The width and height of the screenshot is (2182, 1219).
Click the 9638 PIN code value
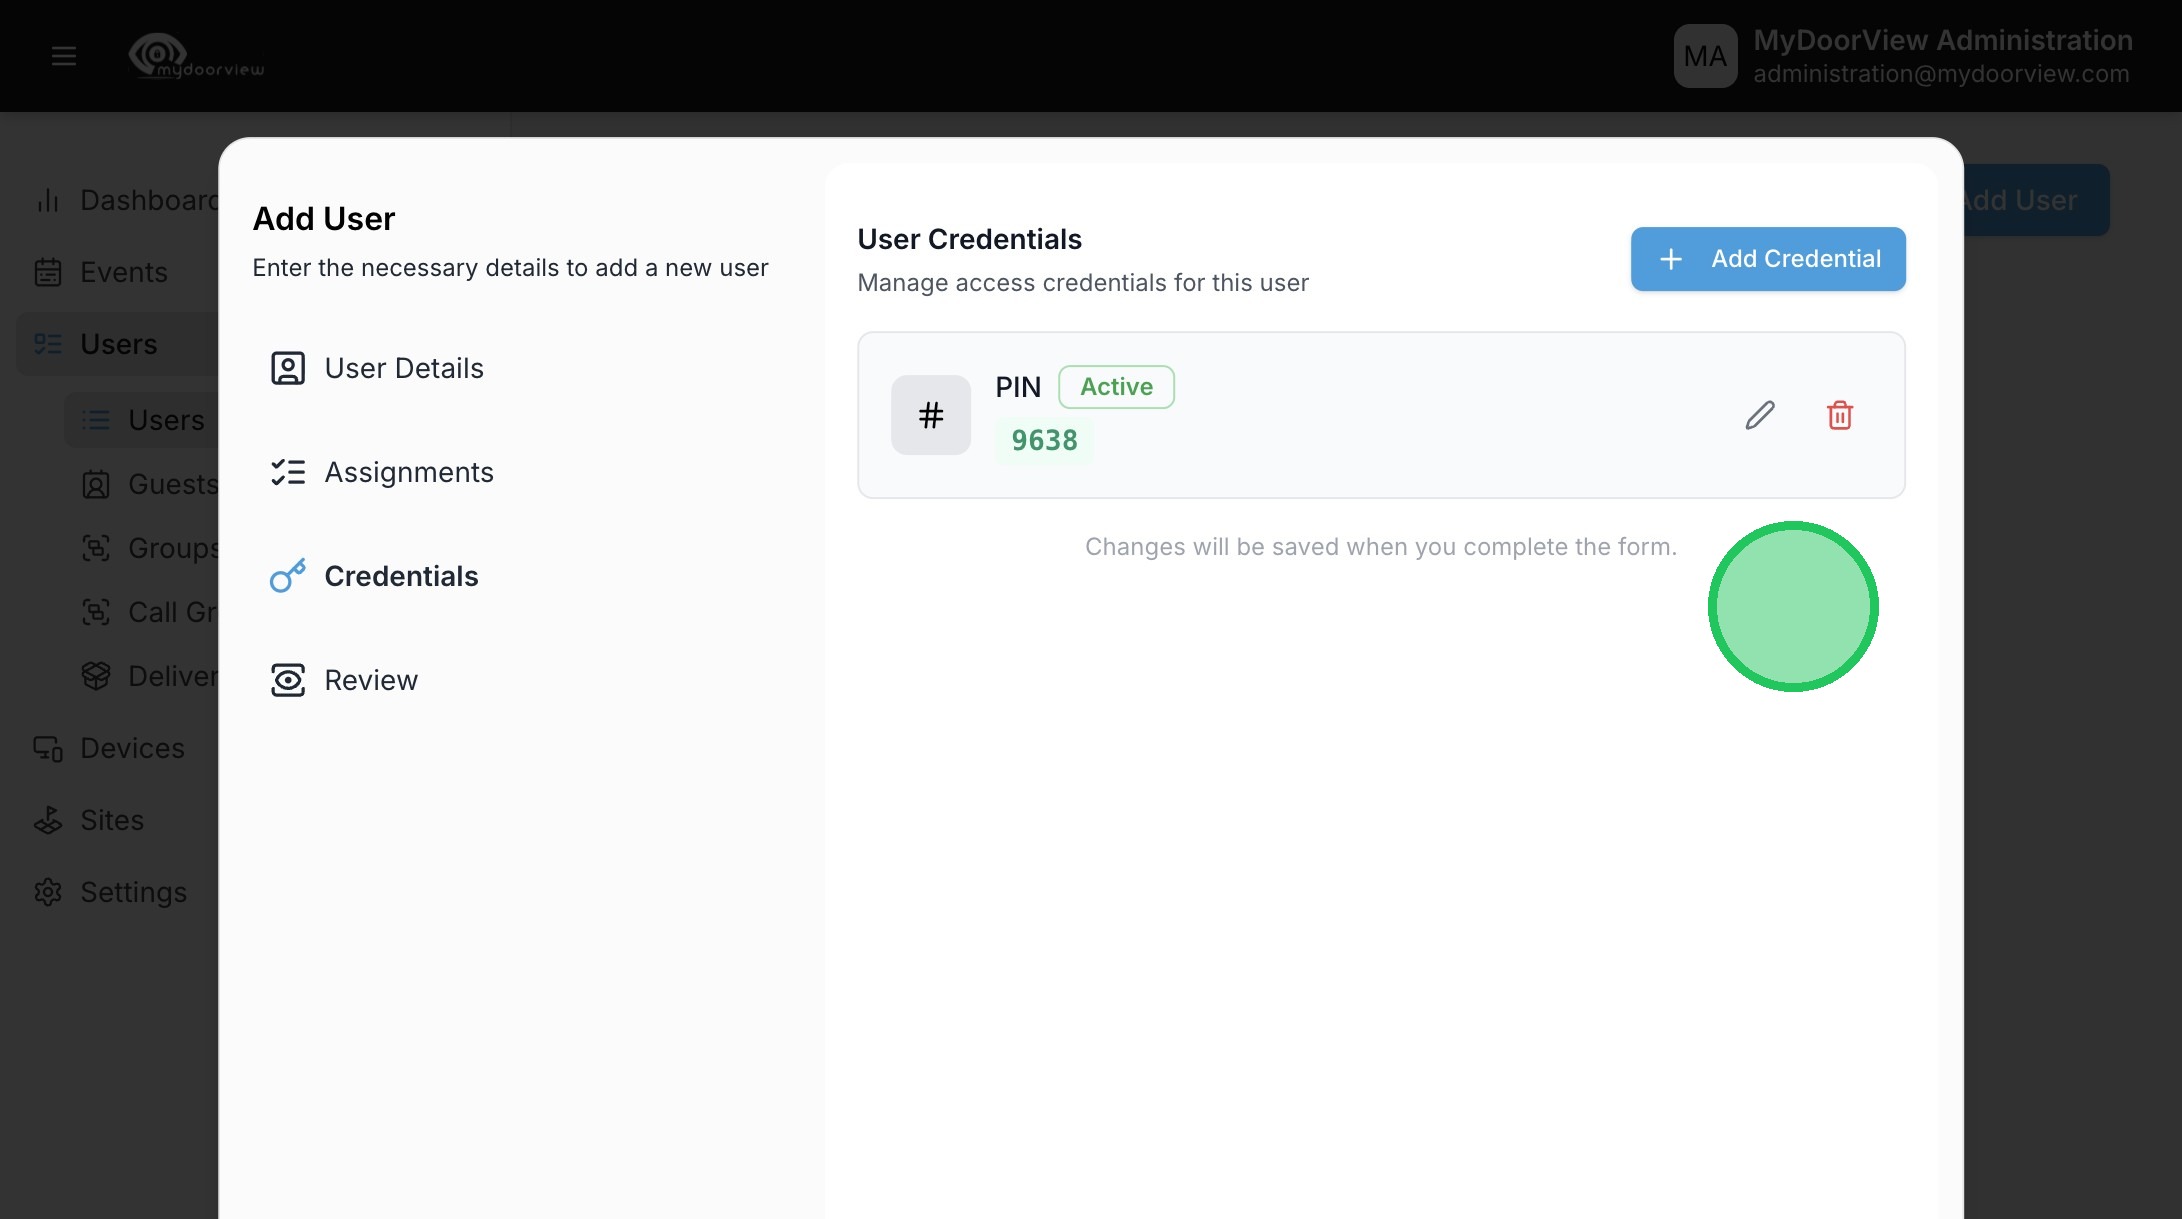pos(1044,441)
